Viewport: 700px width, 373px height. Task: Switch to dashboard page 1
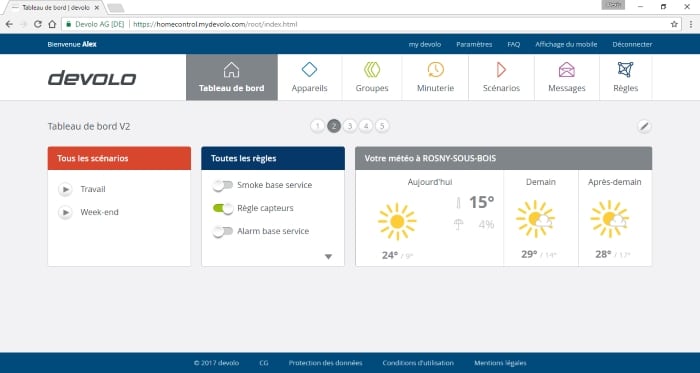[x=317, y=126]
